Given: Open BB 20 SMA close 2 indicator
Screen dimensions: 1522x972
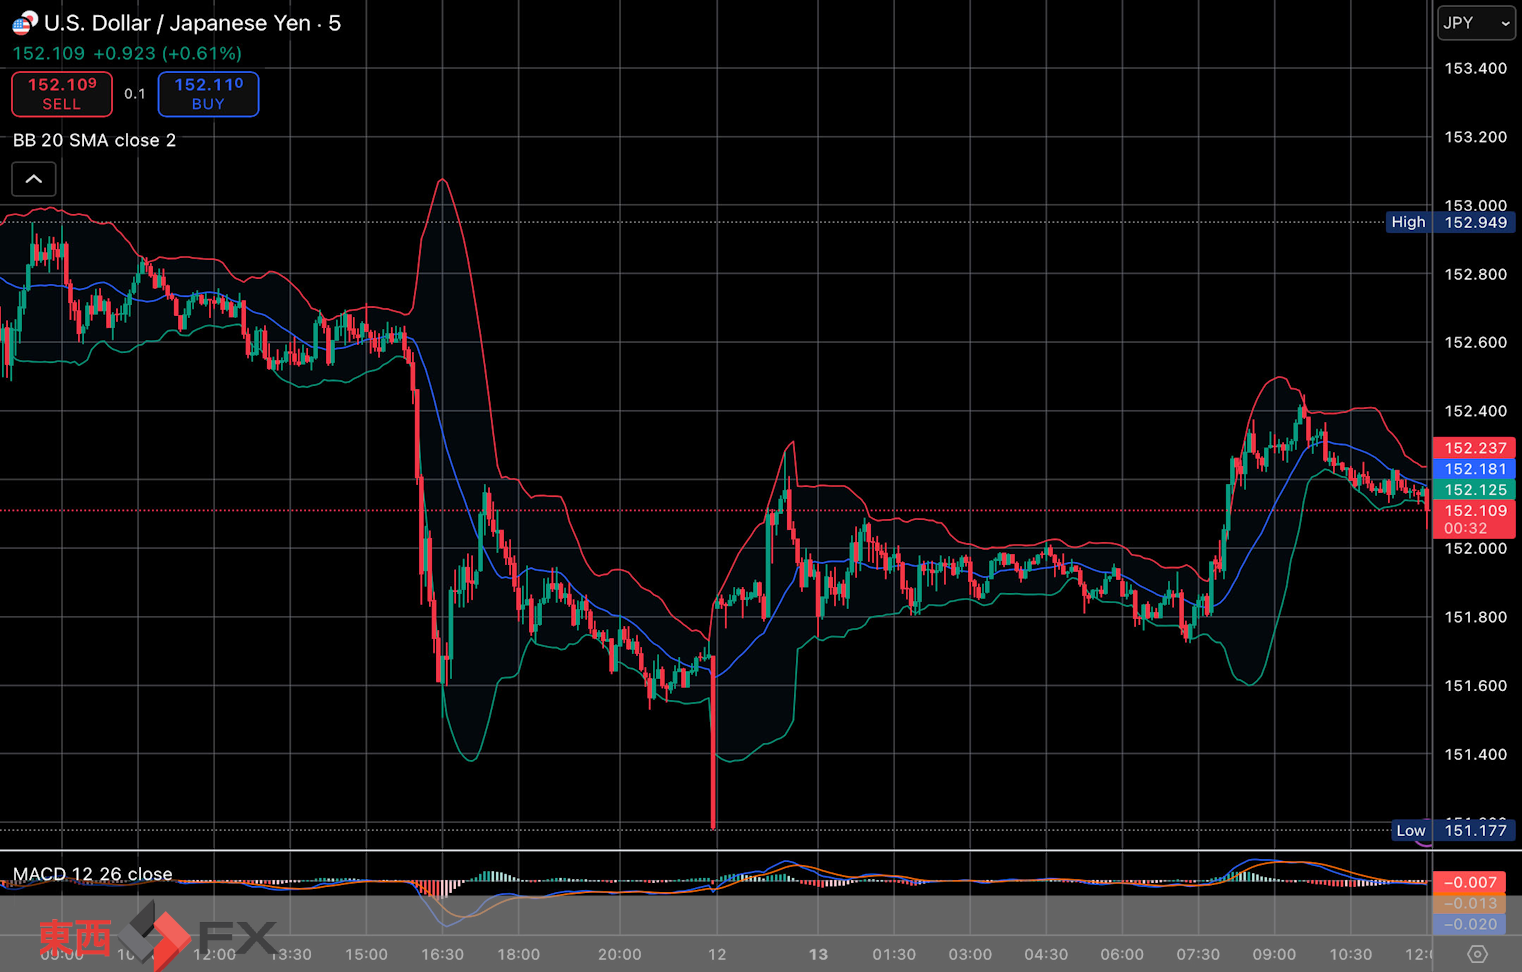Looking at the screenshot, I should (x=95, y=140).
